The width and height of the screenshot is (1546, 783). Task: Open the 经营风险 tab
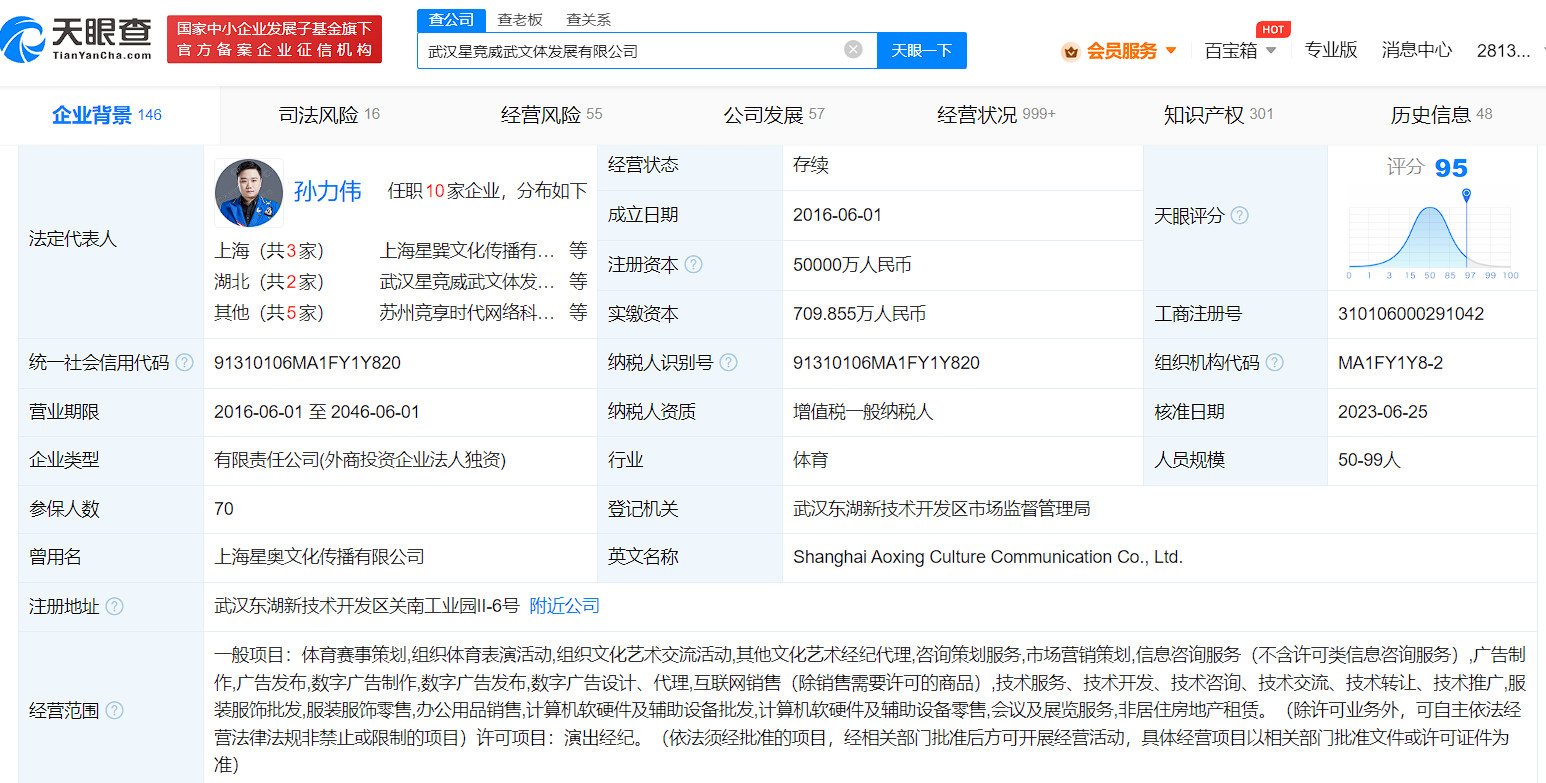(x=552, y=115)
